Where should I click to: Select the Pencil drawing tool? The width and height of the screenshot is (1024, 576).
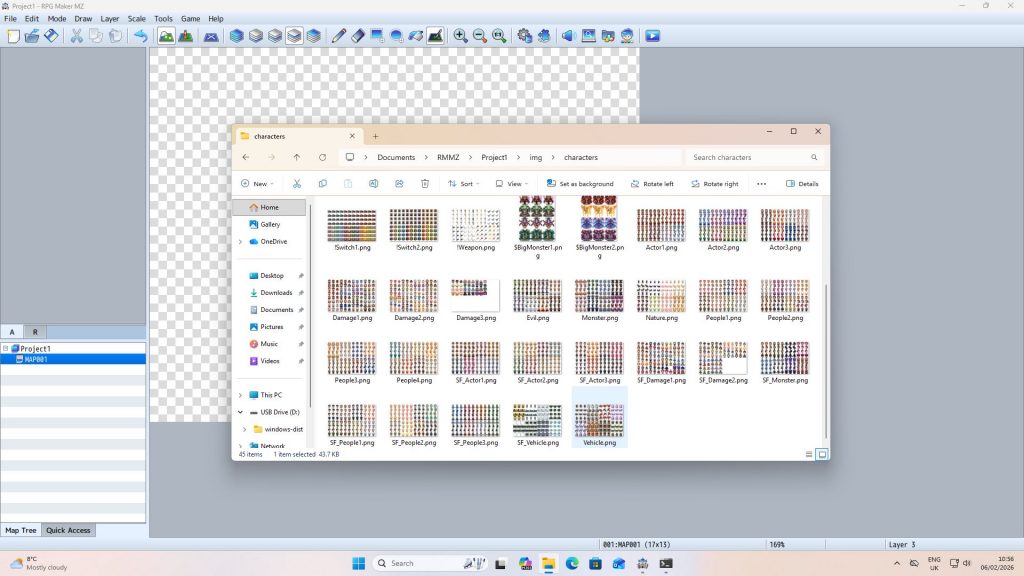[339, 36]
